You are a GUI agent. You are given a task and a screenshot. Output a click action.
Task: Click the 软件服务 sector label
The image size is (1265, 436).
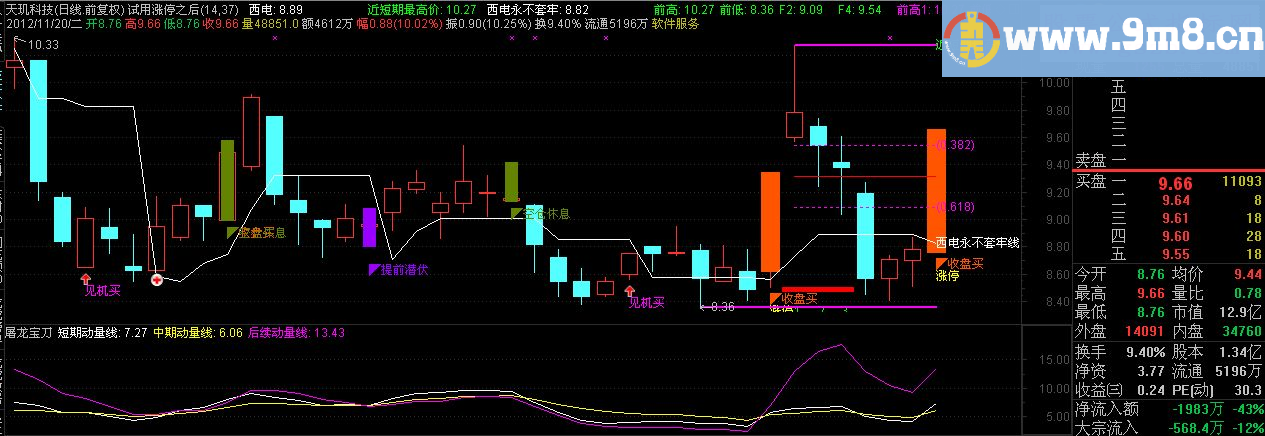pyautogui.click(x=675, y=22)
